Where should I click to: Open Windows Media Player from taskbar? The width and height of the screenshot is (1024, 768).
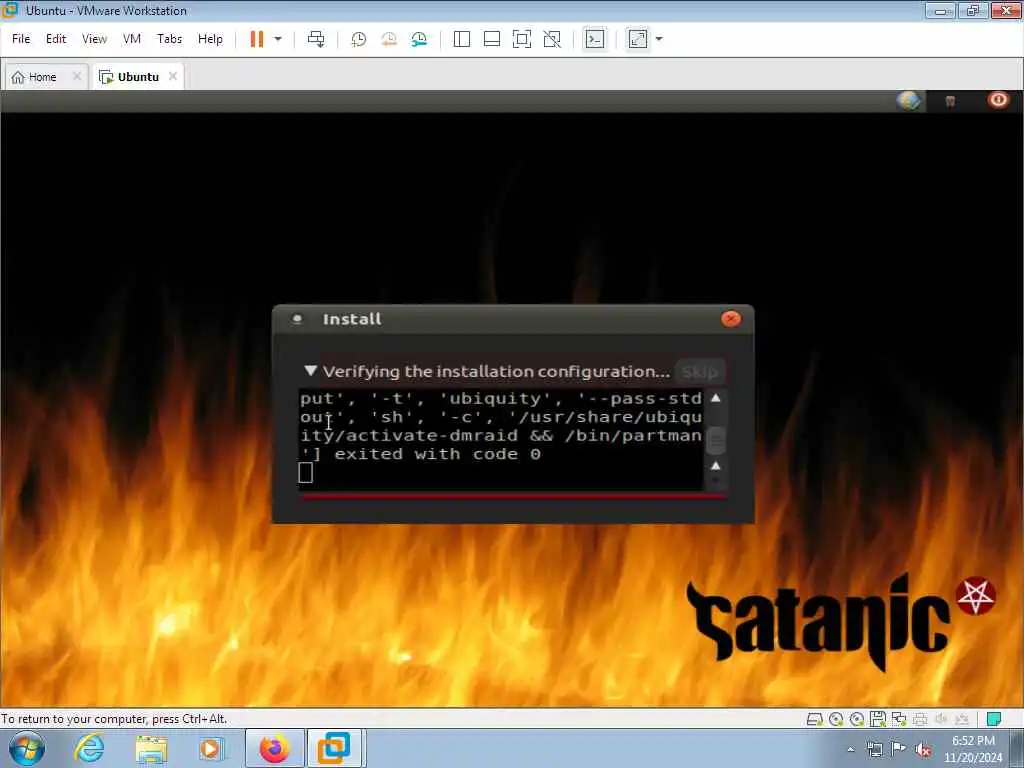(x=212, y=748)
